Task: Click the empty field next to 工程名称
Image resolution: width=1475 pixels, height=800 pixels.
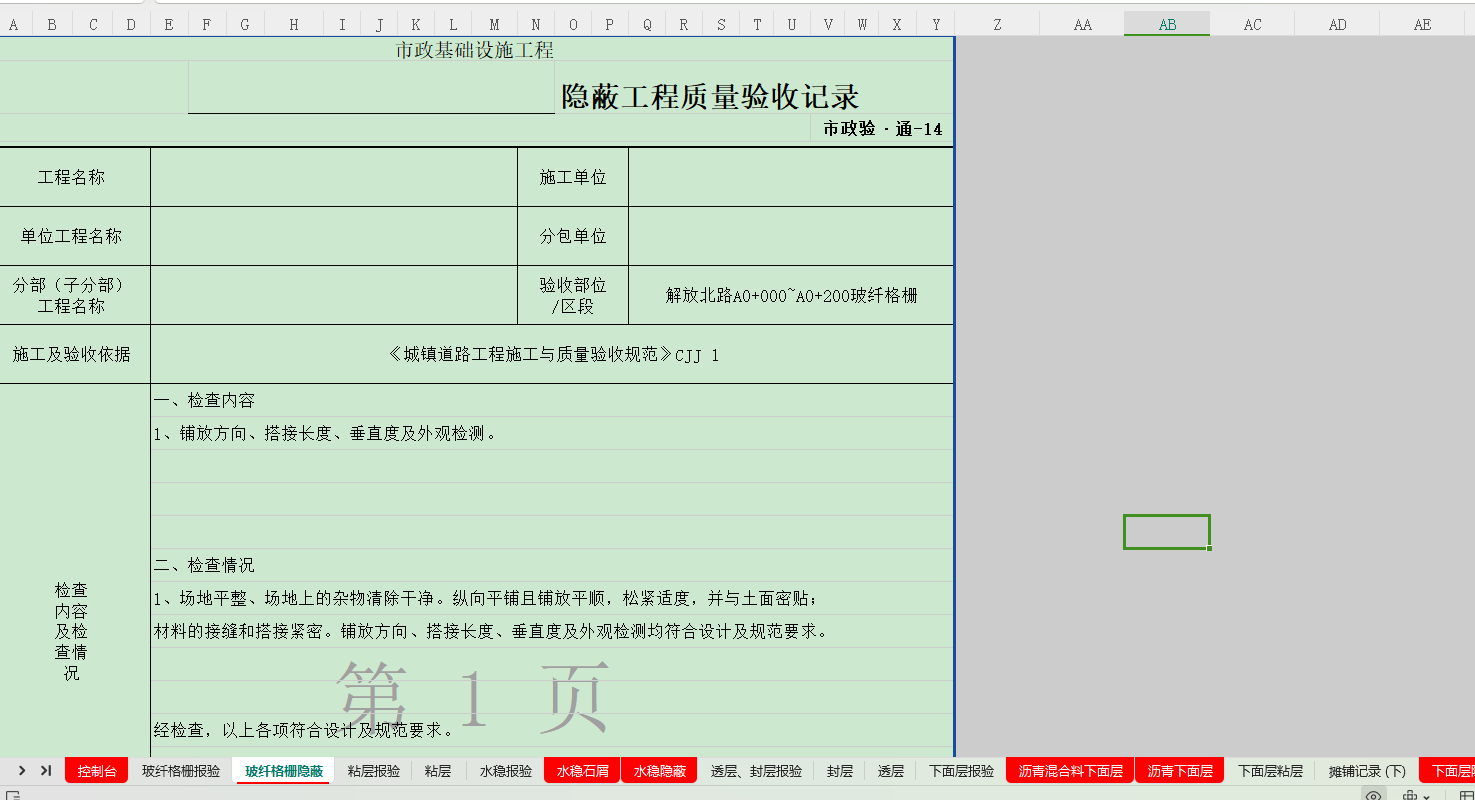Action: pos(333,177)
